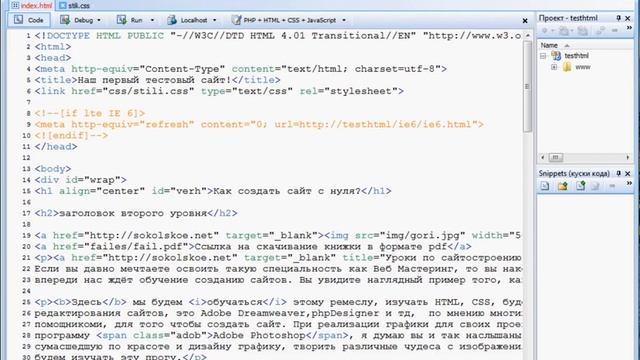Click the closing '</head>' tag
Image resolution: width=640 pixels, height=360 pixels.
pos(56,147)
